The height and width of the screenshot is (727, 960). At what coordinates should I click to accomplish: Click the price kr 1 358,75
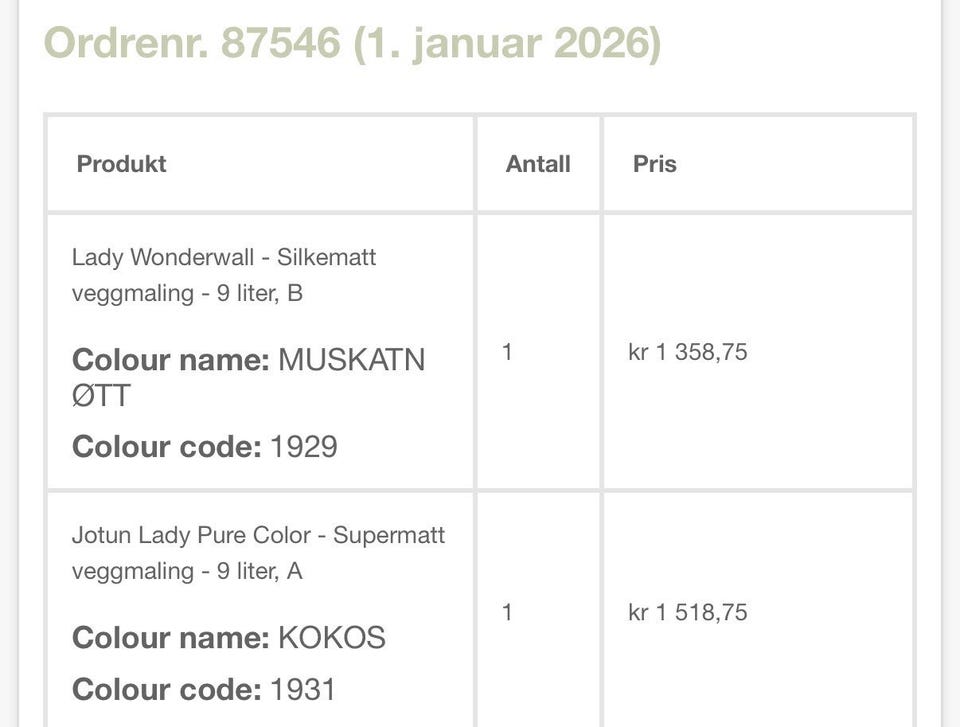tap(687, 352)
